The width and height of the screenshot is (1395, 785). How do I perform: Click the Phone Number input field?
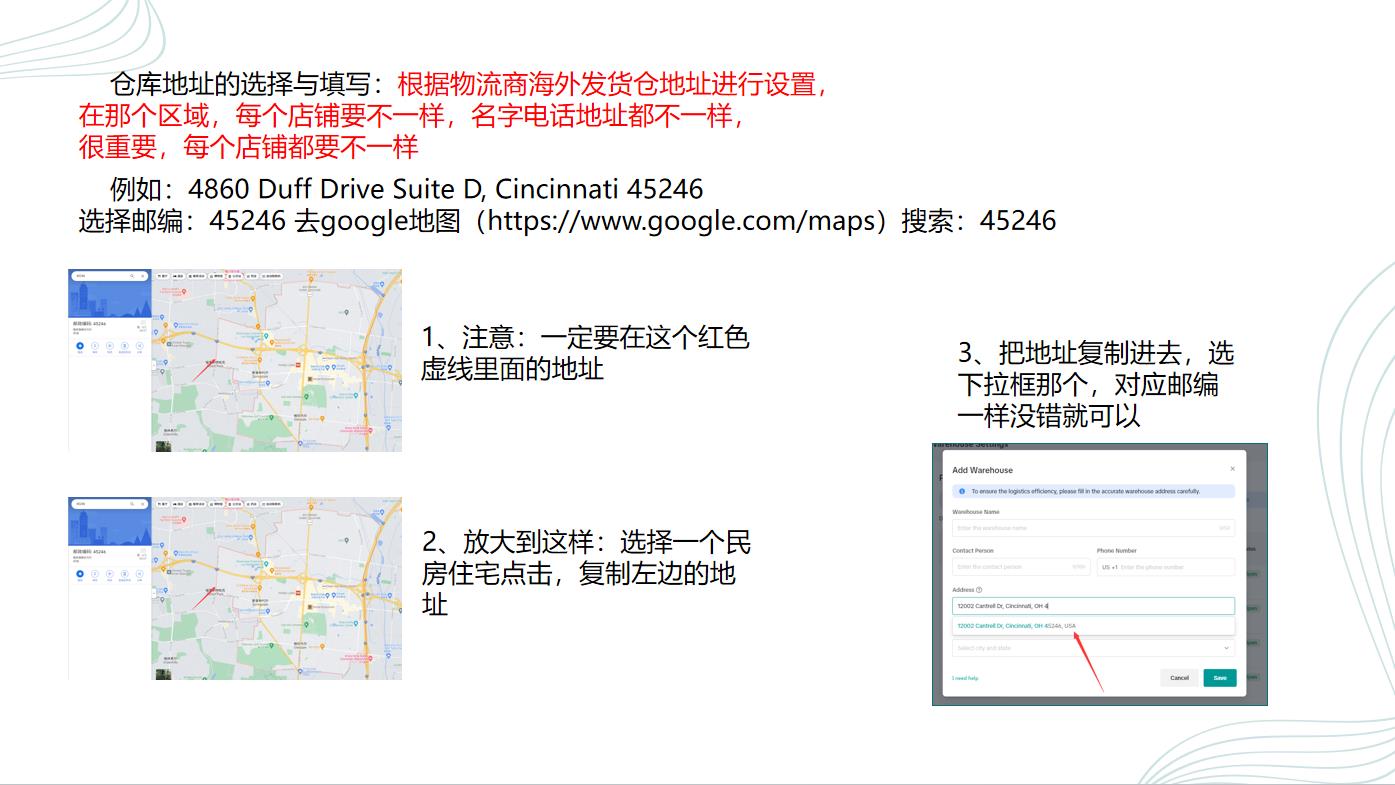point(1166,567)
